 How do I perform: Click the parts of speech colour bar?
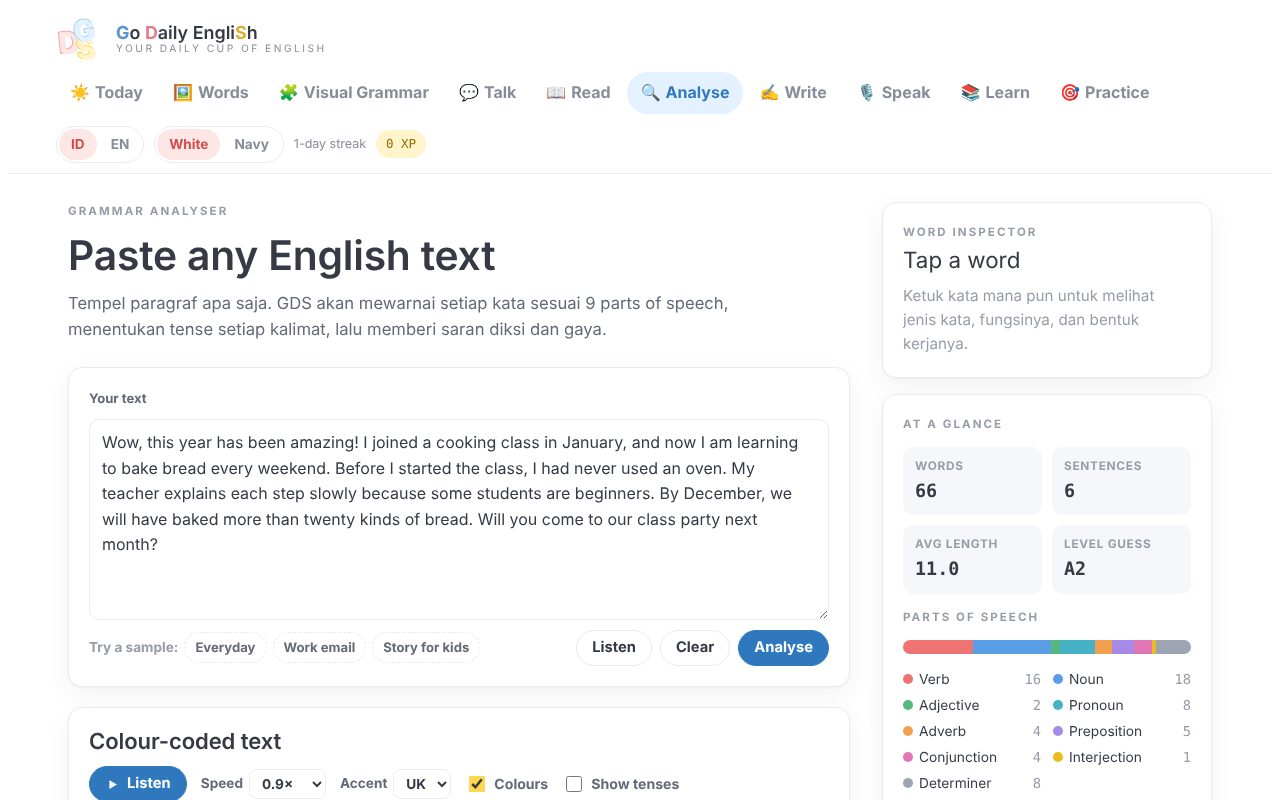[x=1047, y=647]
